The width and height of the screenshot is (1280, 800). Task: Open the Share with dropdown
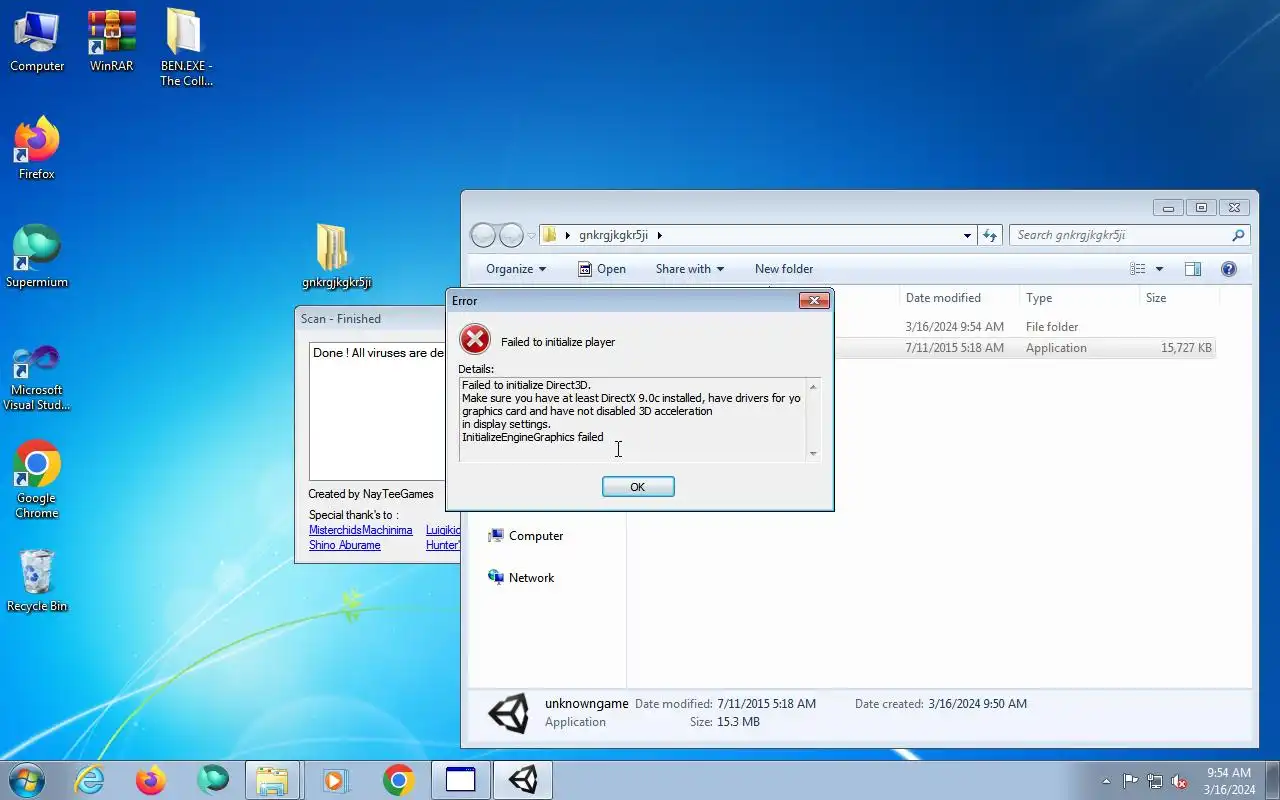pyautogui.click(x=689, y=269)
